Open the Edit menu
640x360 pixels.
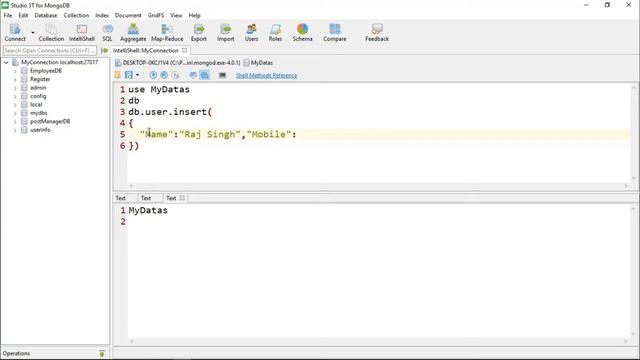pos(23,15)
